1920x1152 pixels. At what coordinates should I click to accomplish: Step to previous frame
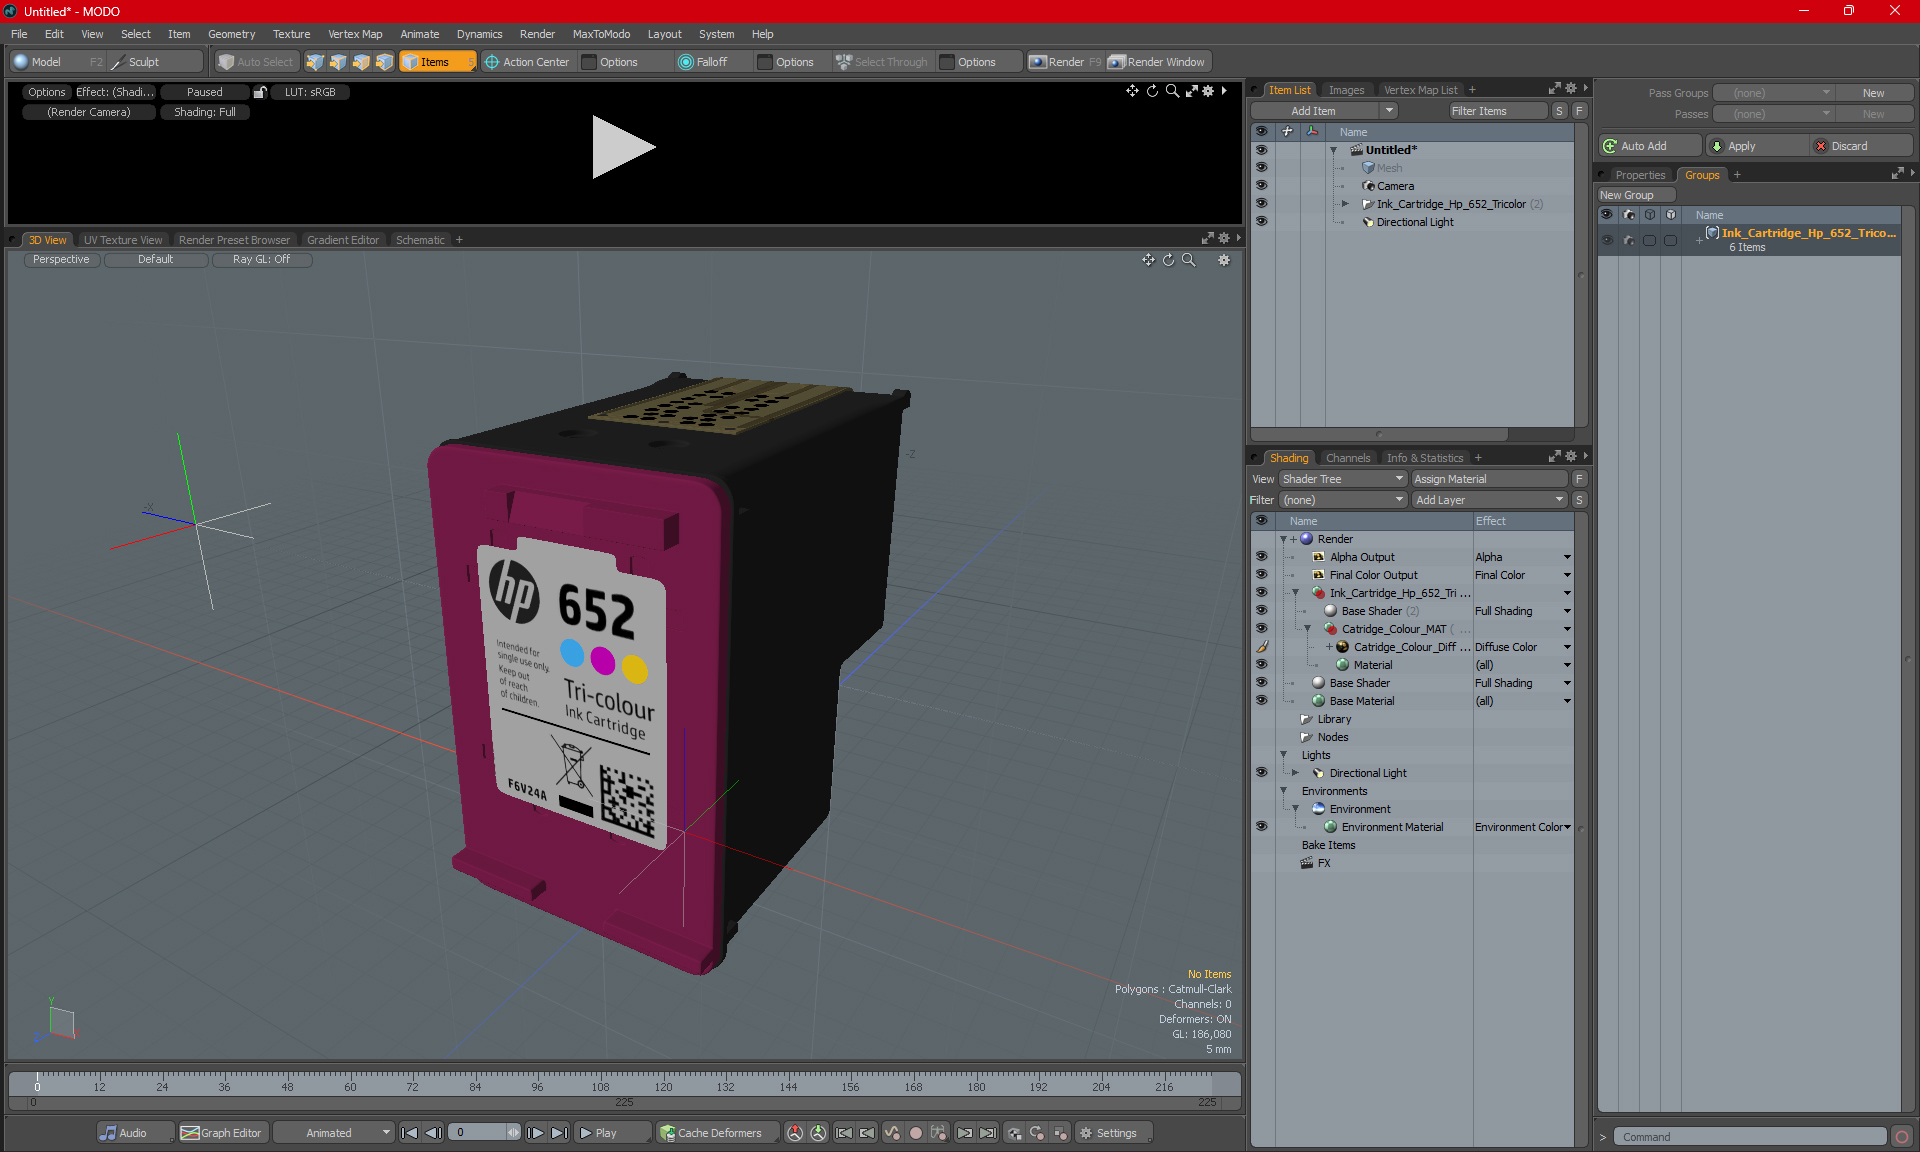(433, 1133)
